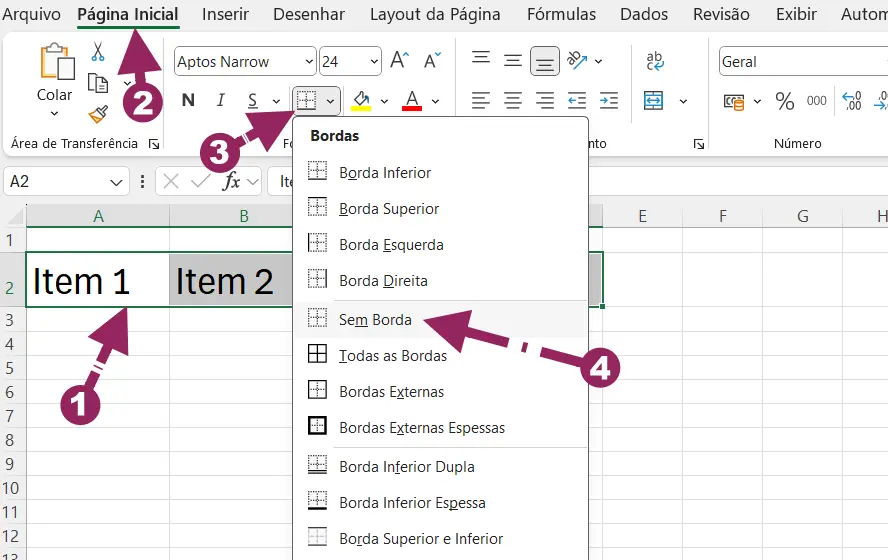Choose Bordas Externas Espessas option
Screen dimensions: 888x560
(x=441, y=428)
